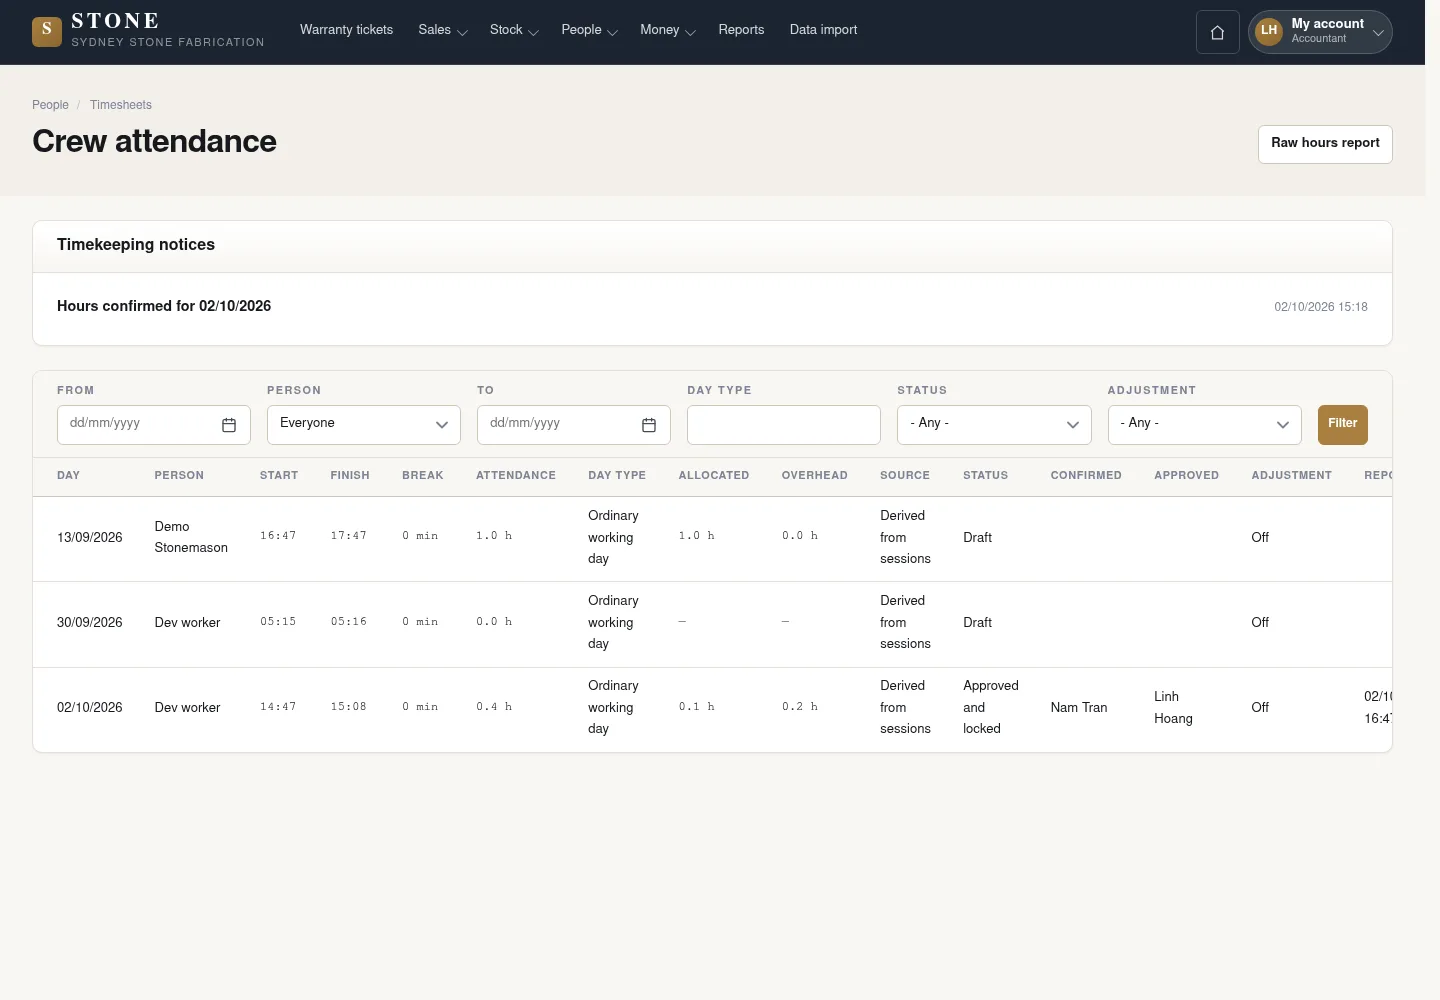The width and height of the screenshot is (1440, 1000).
Task: Click the 02/10/2026 date cell in the table
Action: click(x=90, y=708)
